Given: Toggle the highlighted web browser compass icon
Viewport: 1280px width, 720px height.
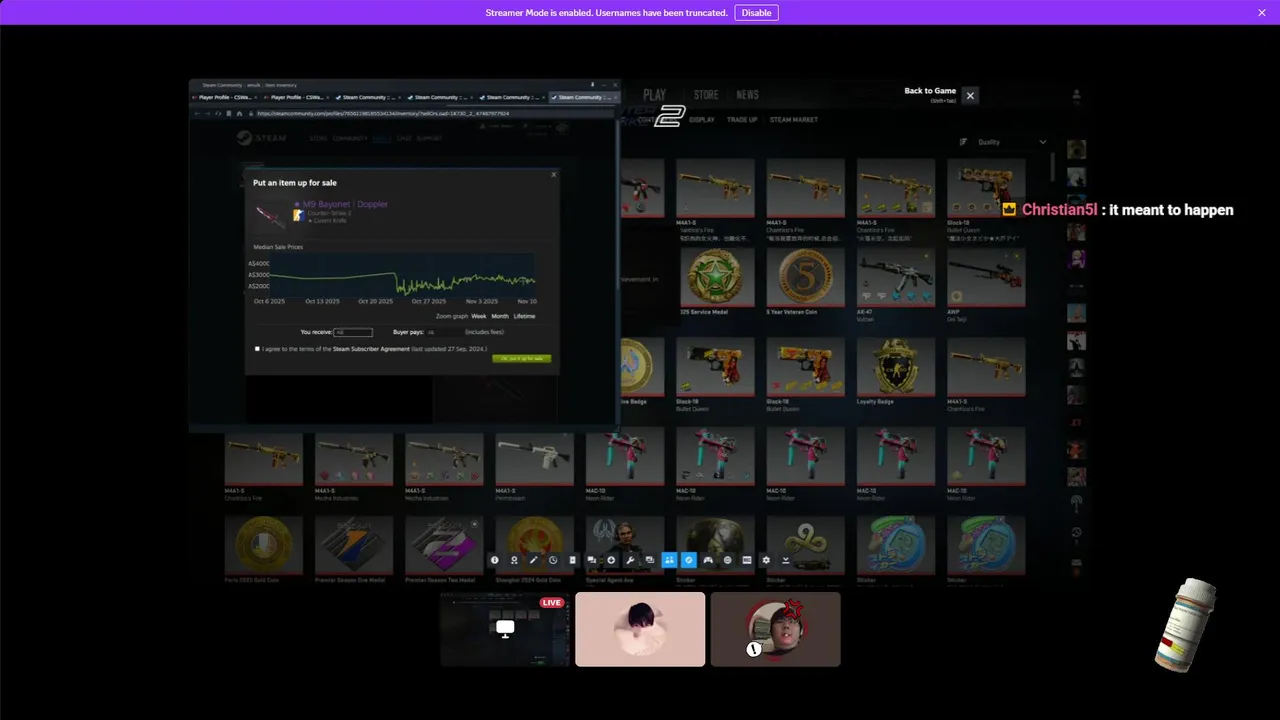Looking at the screenshot, I should (x=688, y=560).
